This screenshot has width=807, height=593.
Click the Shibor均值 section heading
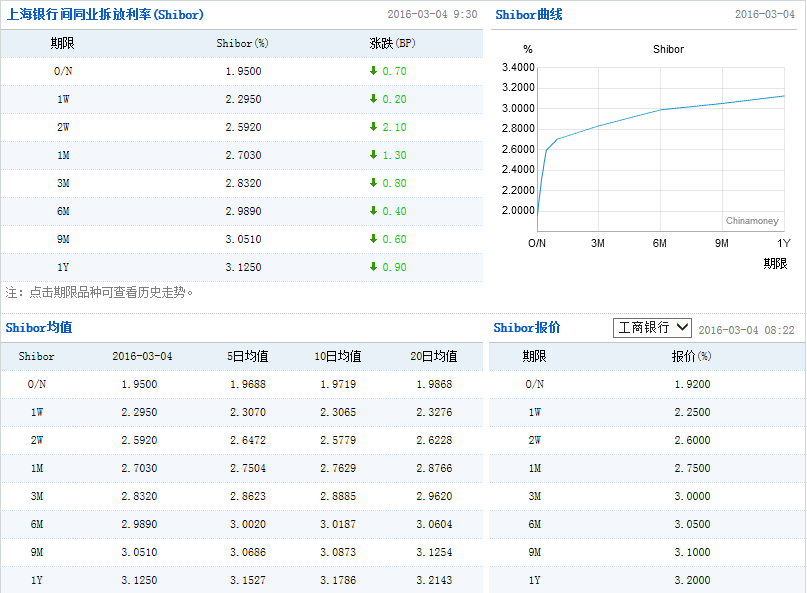point(39,328)
